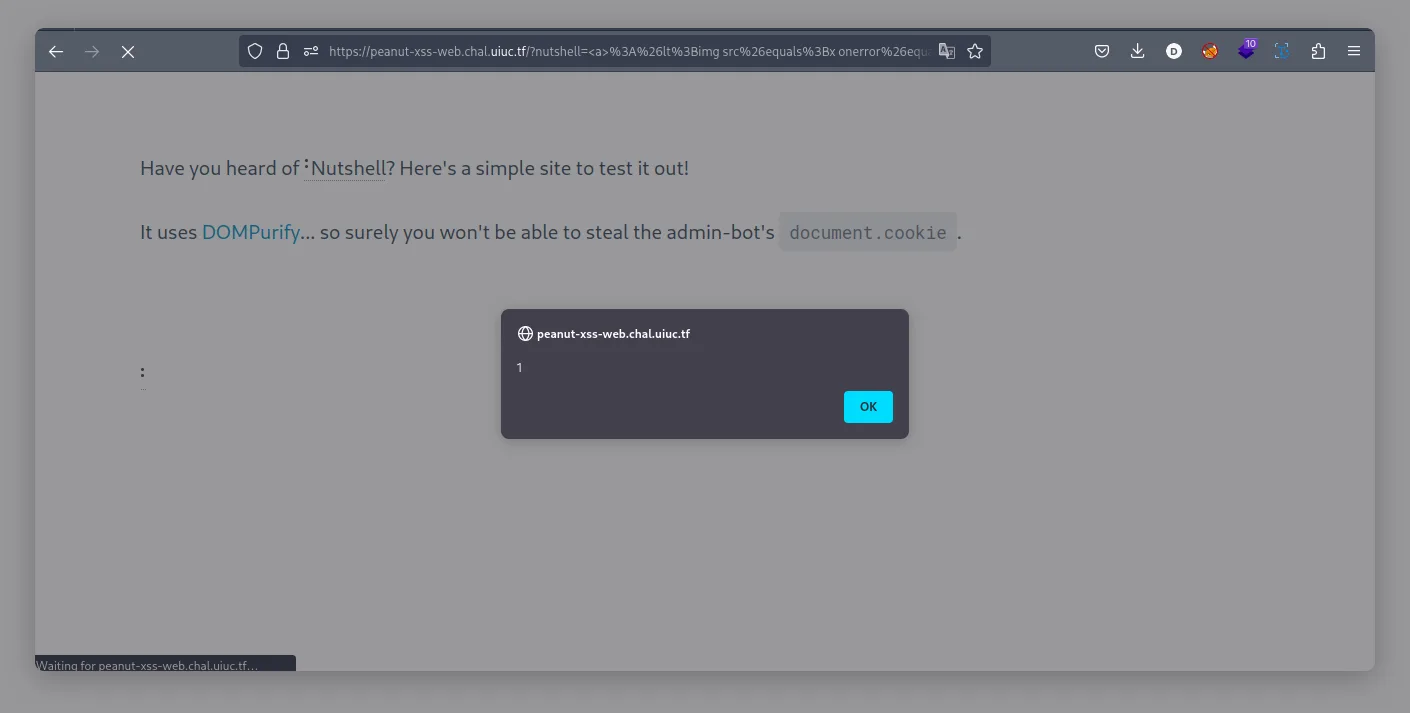The image size is (1410, 713).
Task: Open the Firefox hamburger application menu
Action: point(1354,51)
